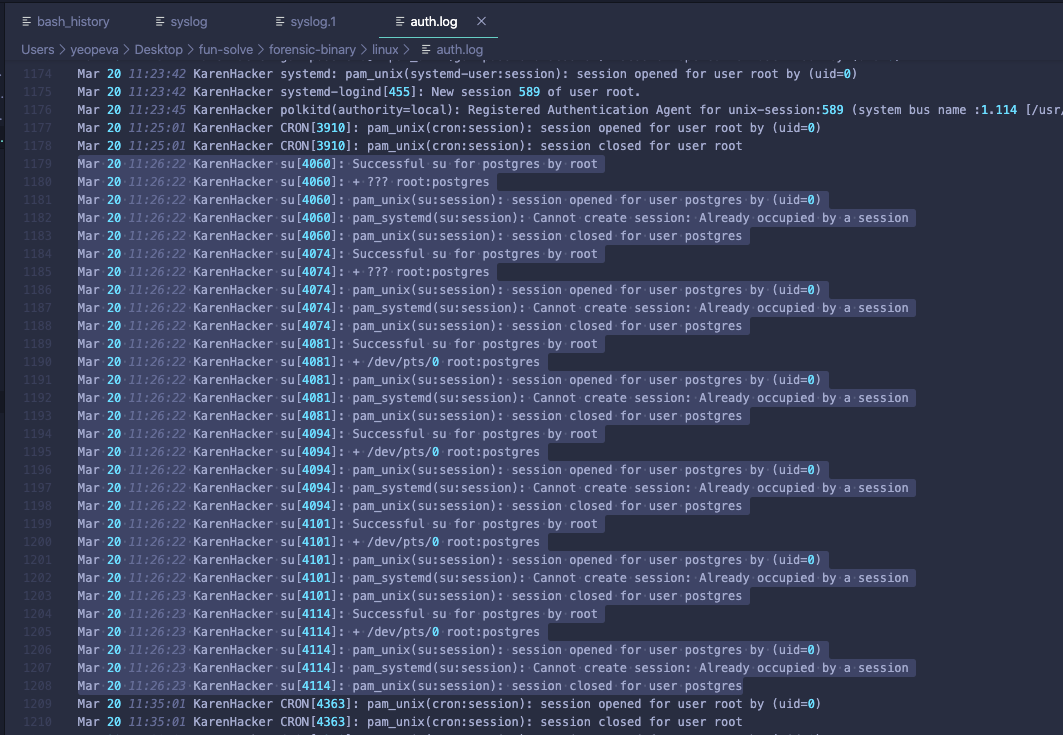Click the syslog tab file icon
The image size is (1063, 735).
coord(160,22)
